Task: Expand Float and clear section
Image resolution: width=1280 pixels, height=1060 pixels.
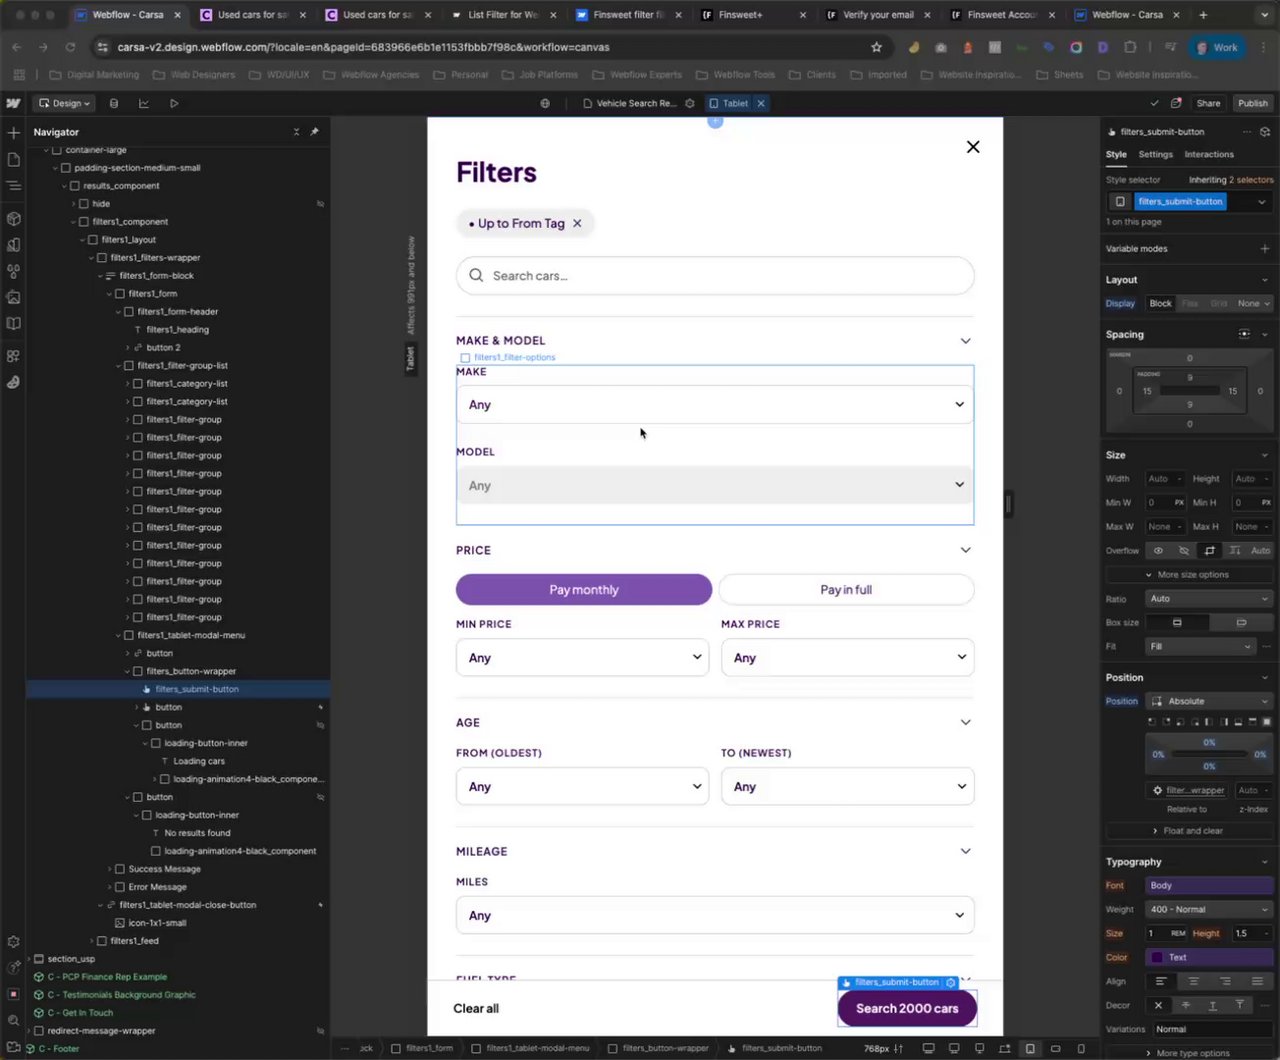Action: coord(1188,831)
